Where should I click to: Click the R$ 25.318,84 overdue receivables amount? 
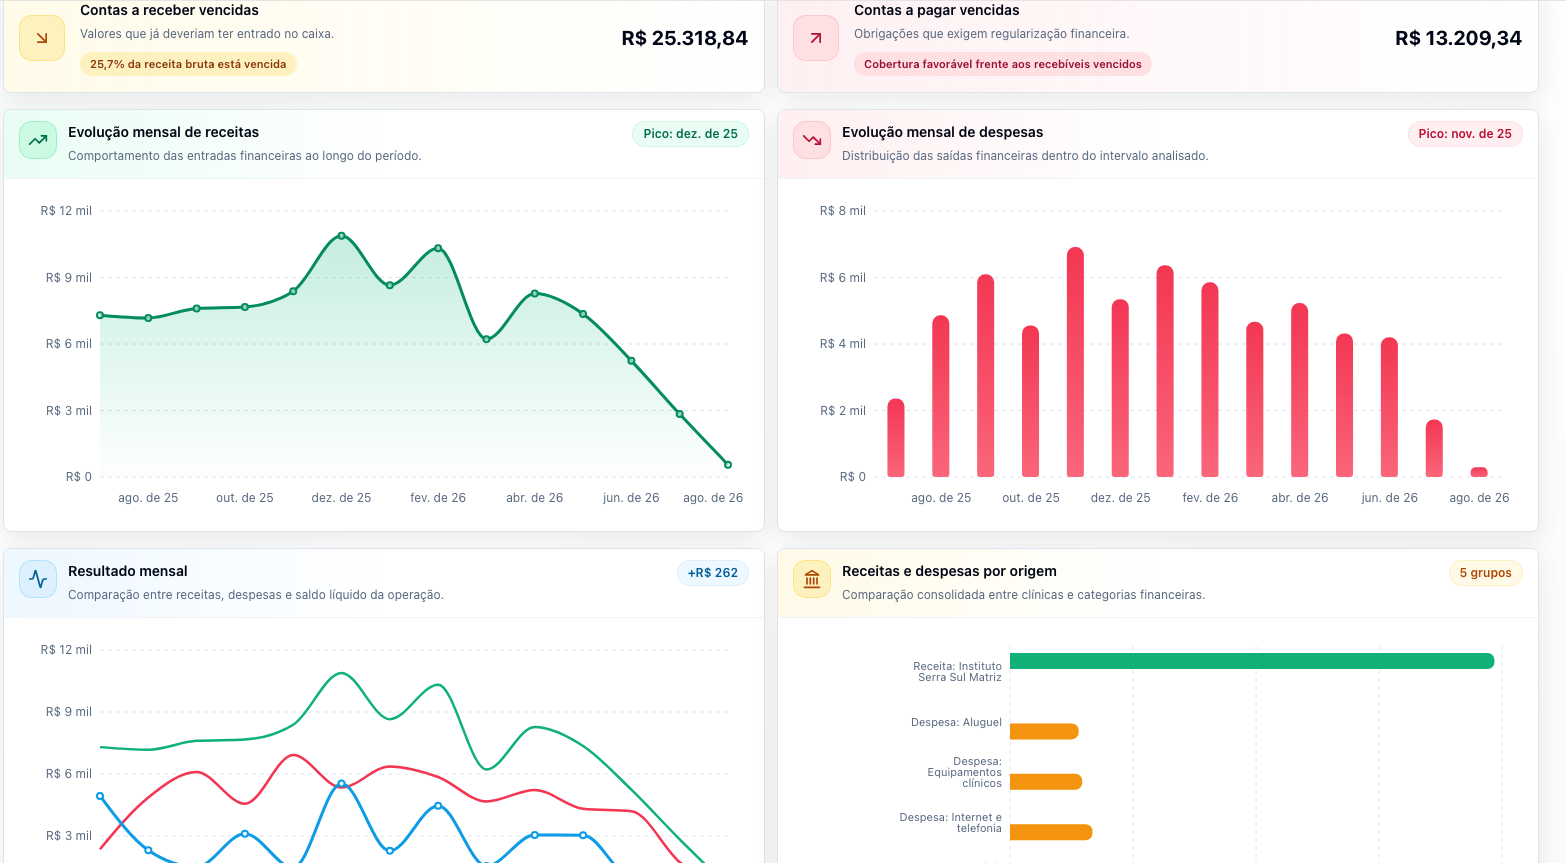[685, 38]
